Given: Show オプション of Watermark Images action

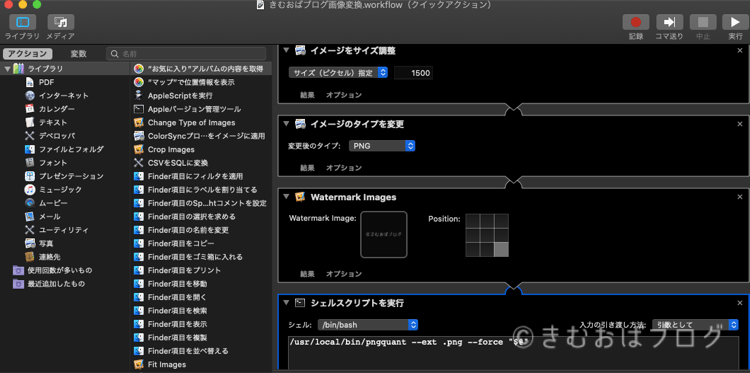Looking at the screenshot, I should (344, 274).
